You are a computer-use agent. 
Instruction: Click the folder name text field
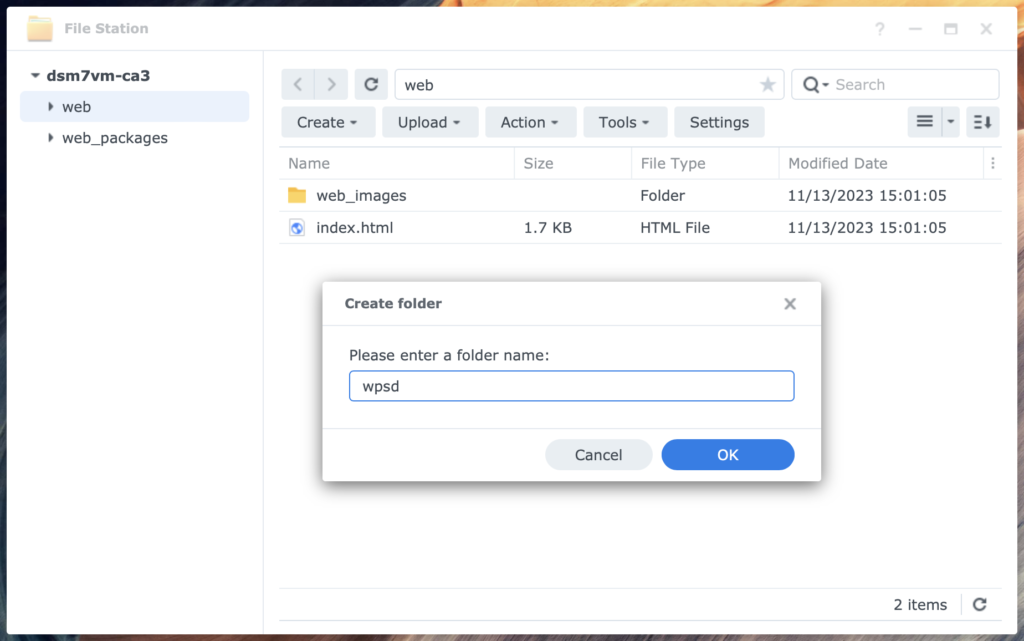pos(571,385)
